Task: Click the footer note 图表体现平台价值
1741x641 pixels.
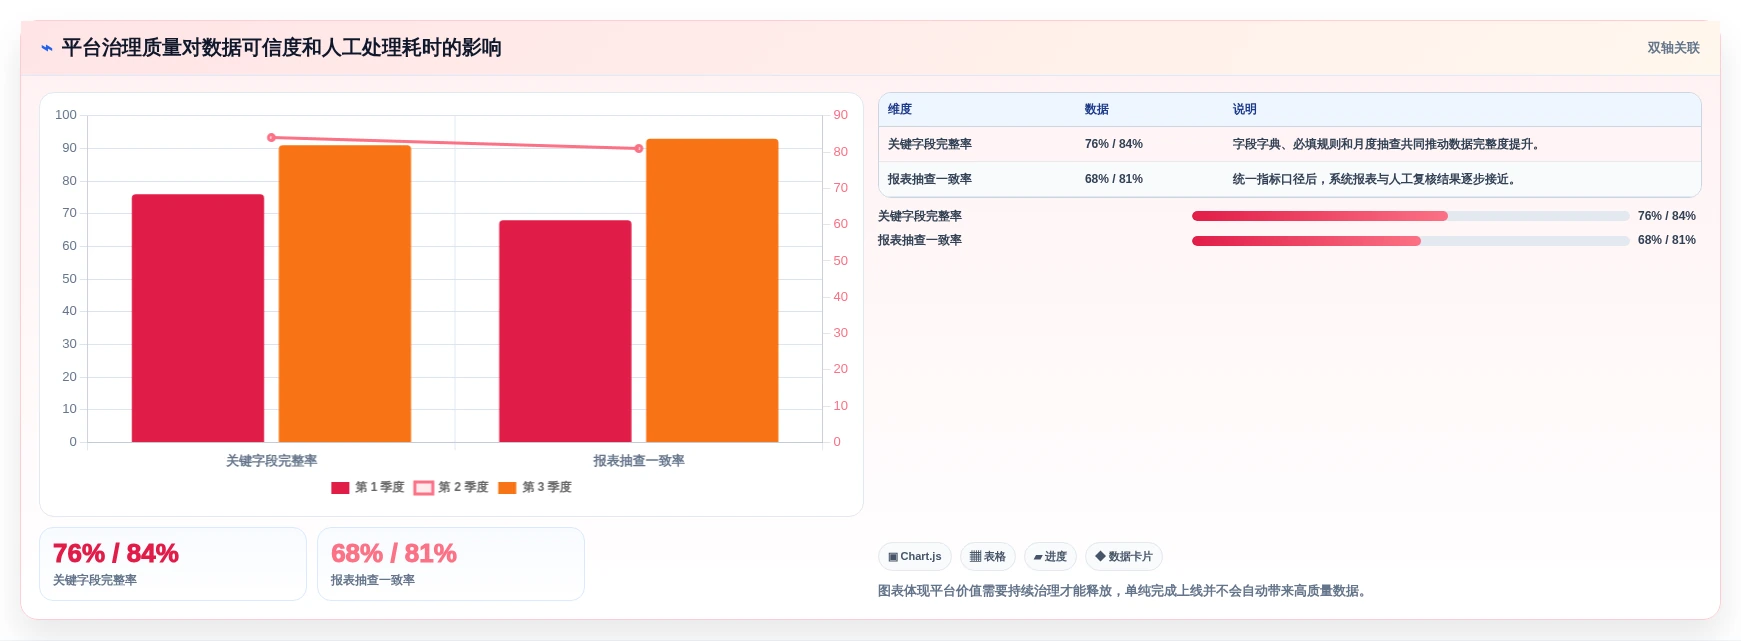Action: [1124, 591]
